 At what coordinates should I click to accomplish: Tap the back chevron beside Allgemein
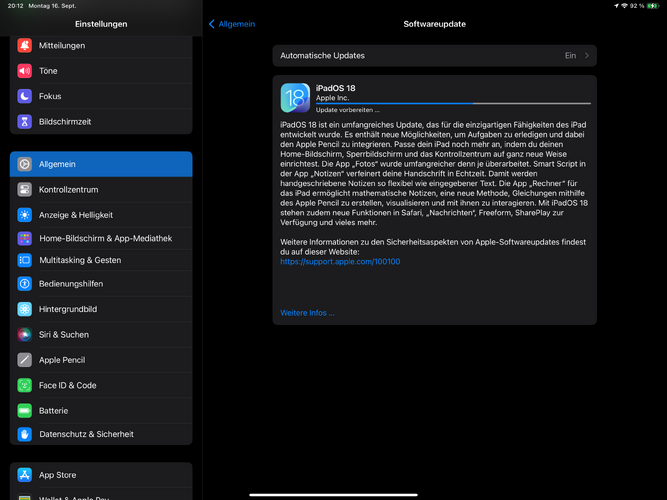click(x=212, y=24)
